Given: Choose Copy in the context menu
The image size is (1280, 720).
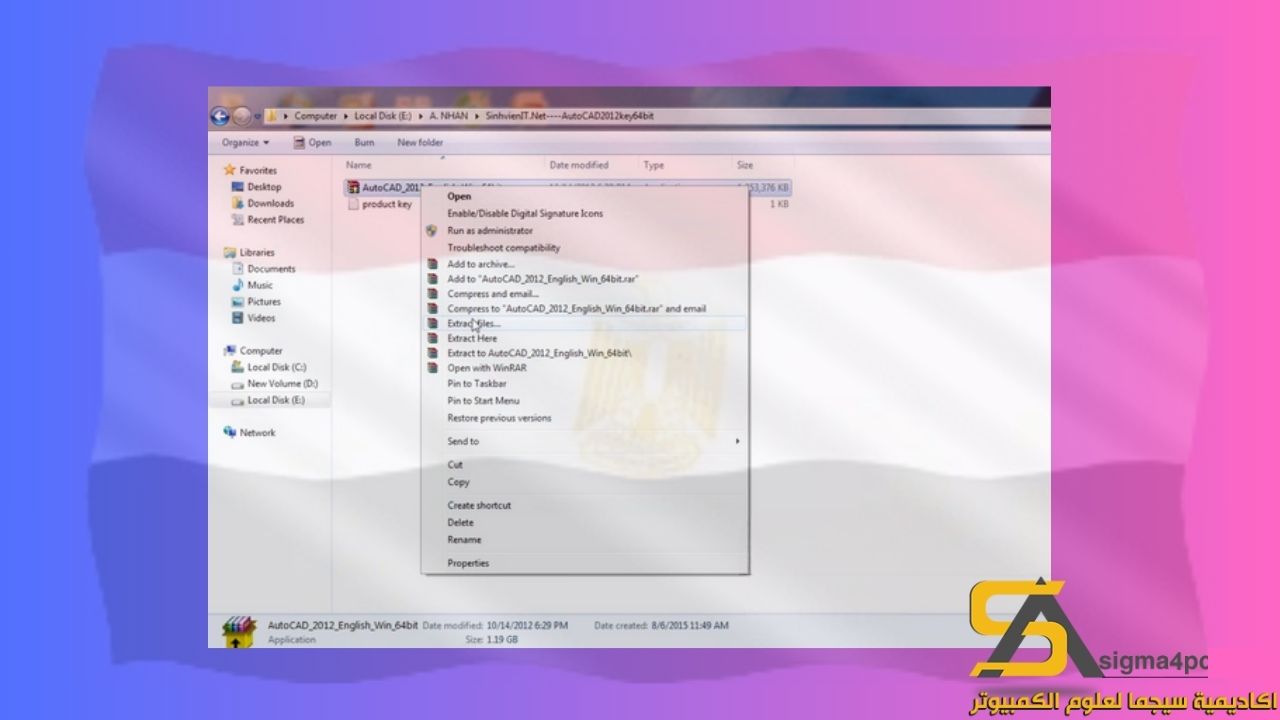Looking at the screenshot, I should click(458, 482).
